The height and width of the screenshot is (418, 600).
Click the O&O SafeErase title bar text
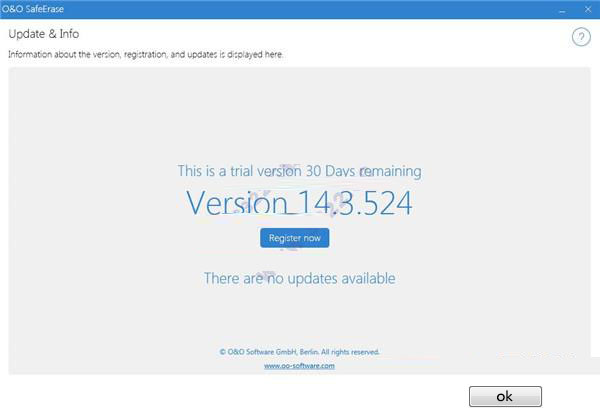pos(33,9)
